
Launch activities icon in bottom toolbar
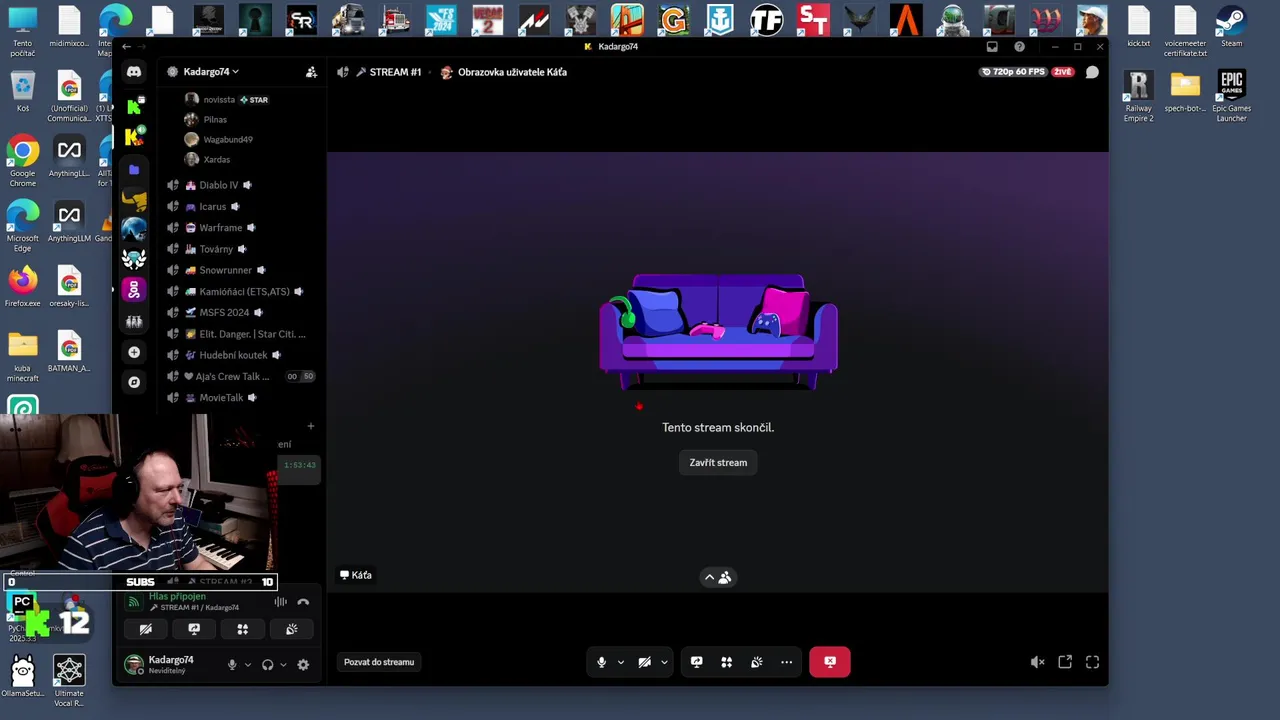point(727,662)
